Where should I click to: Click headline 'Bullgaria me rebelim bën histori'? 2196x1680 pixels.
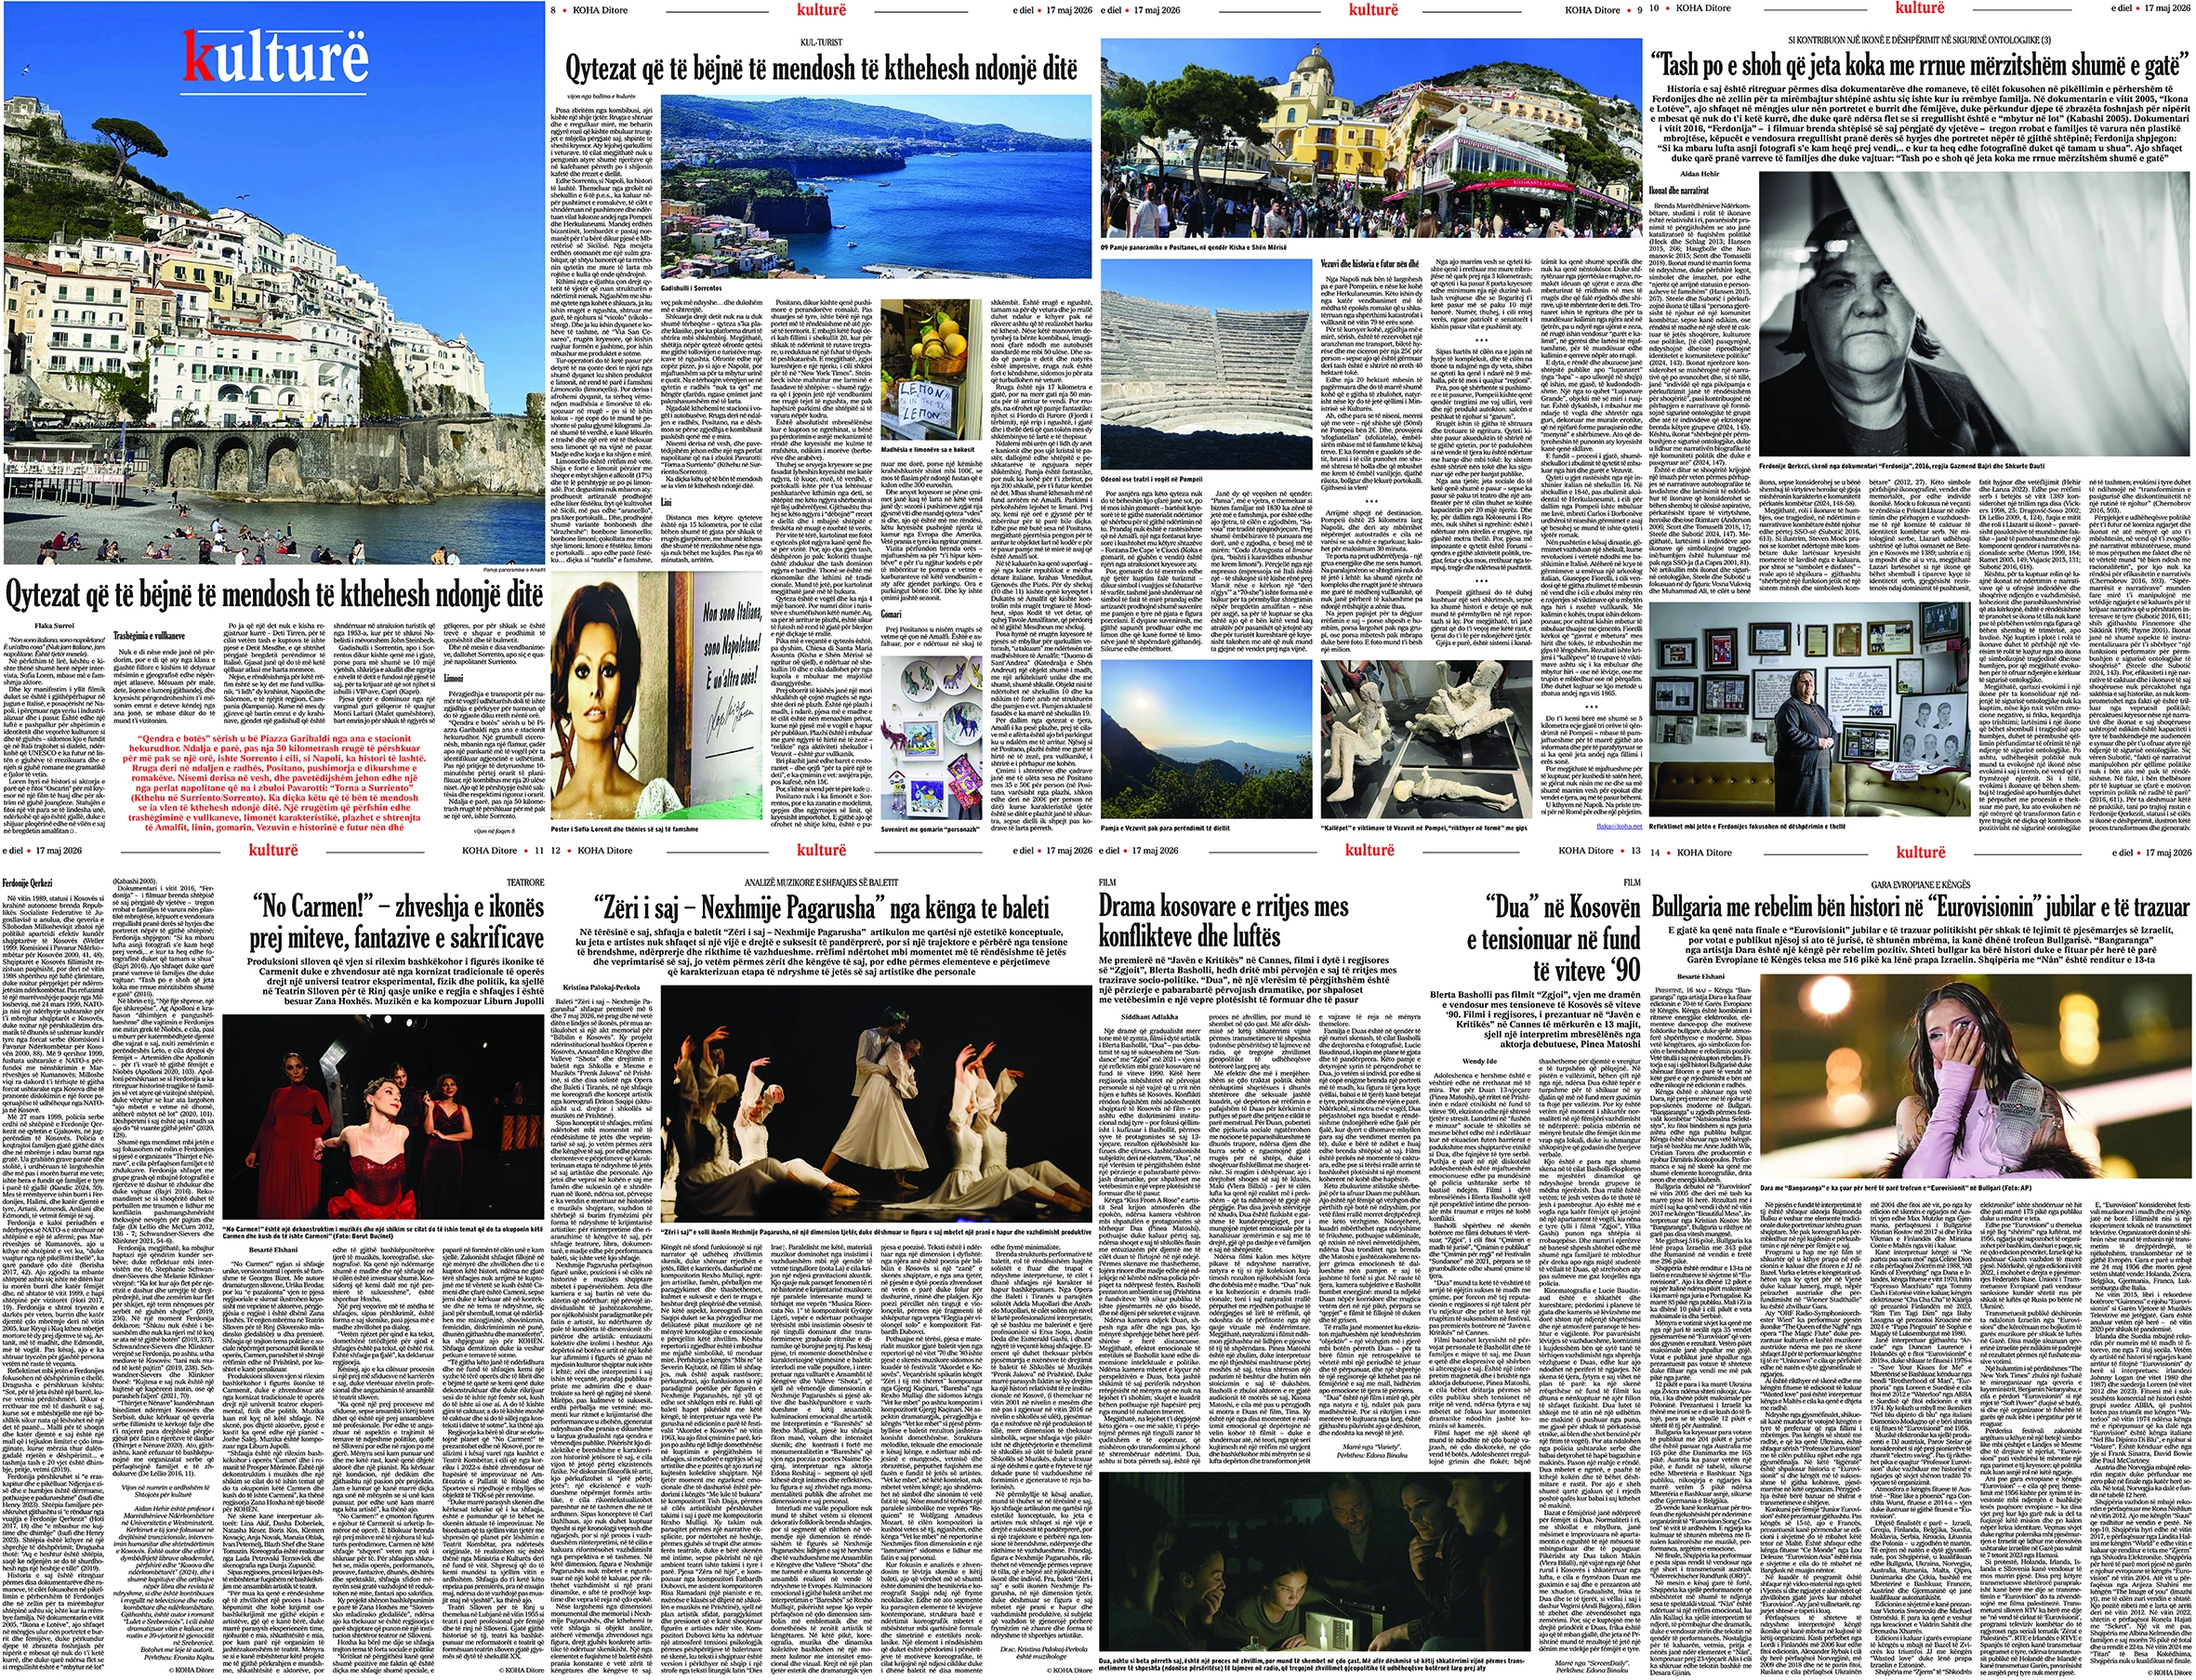coord(1920,908)
